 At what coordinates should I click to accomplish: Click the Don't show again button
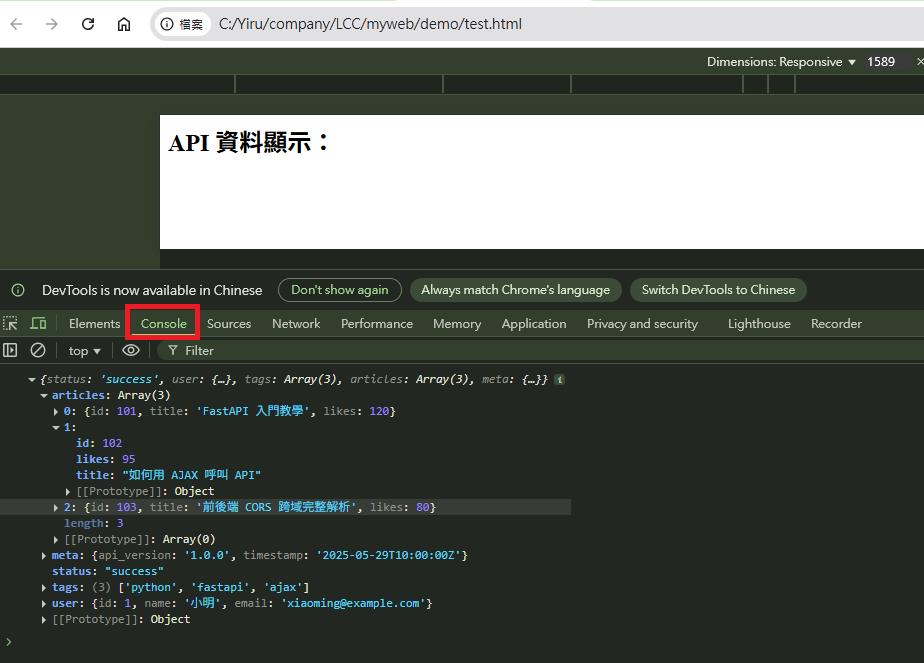[340, 290]
